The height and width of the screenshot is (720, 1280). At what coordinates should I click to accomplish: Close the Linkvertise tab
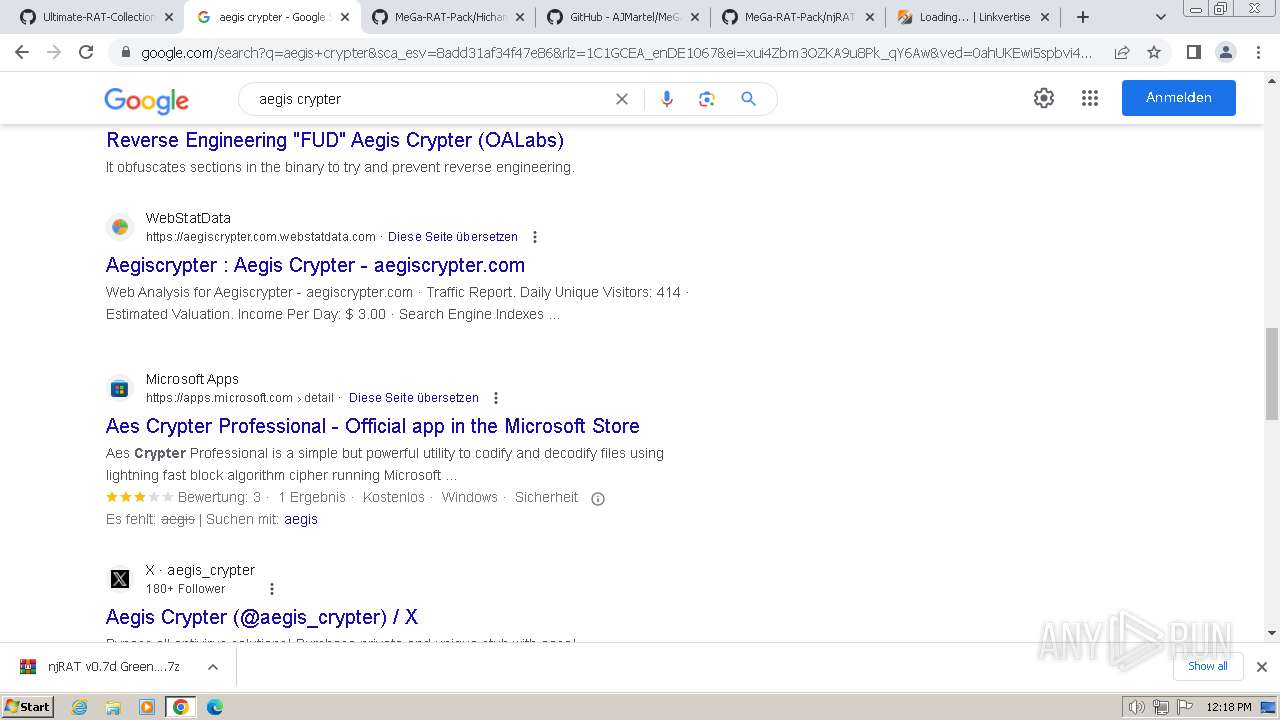coord(1044,17)
